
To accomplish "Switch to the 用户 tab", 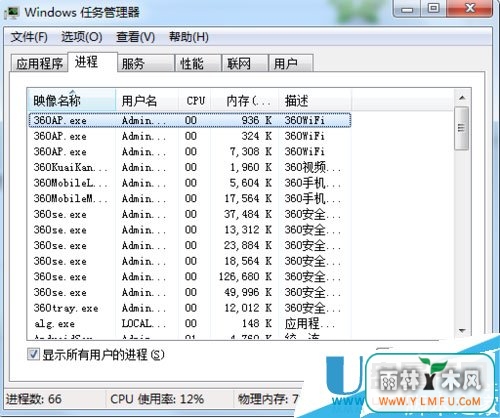I will [x=291, y=63].
